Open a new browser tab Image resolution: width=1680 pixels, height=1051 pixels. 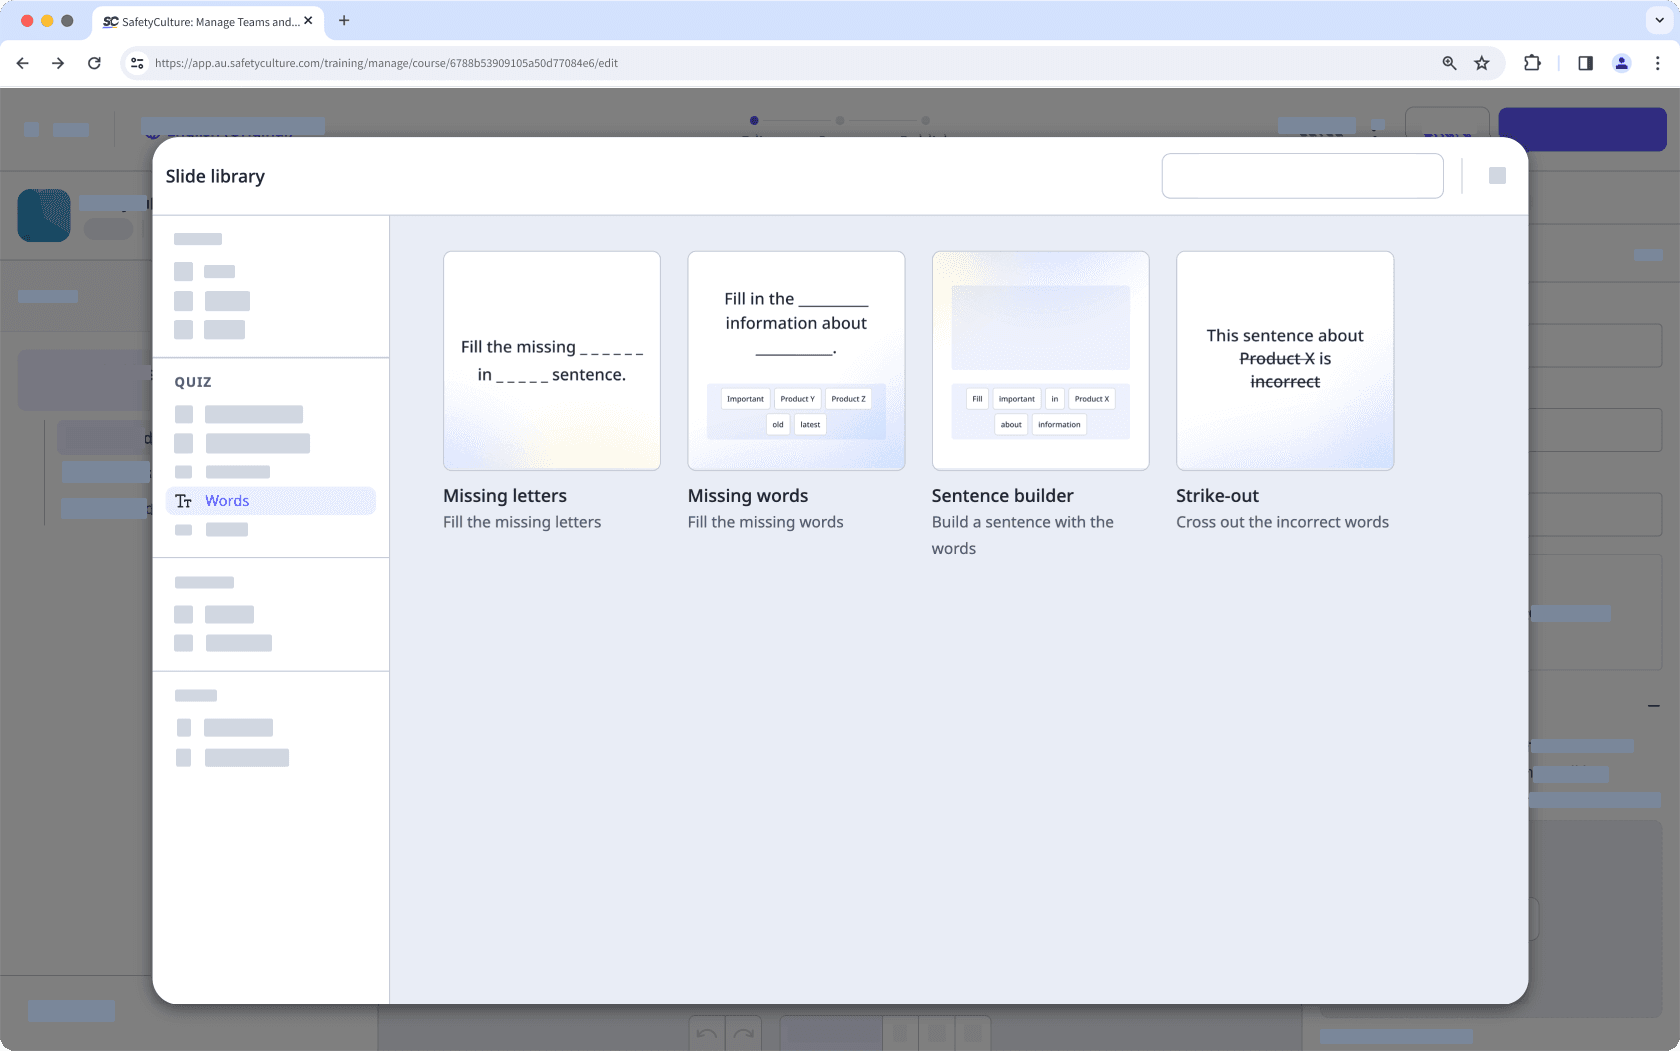click(344, 21)
